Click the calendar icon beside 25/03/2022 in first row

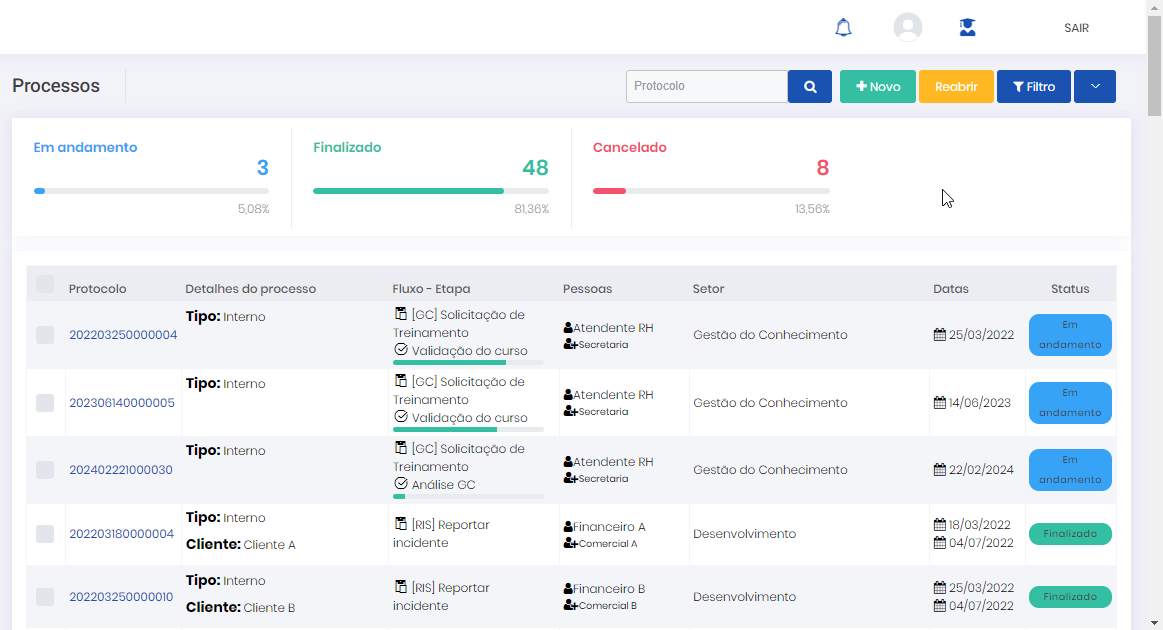click(x=939, y=335)
